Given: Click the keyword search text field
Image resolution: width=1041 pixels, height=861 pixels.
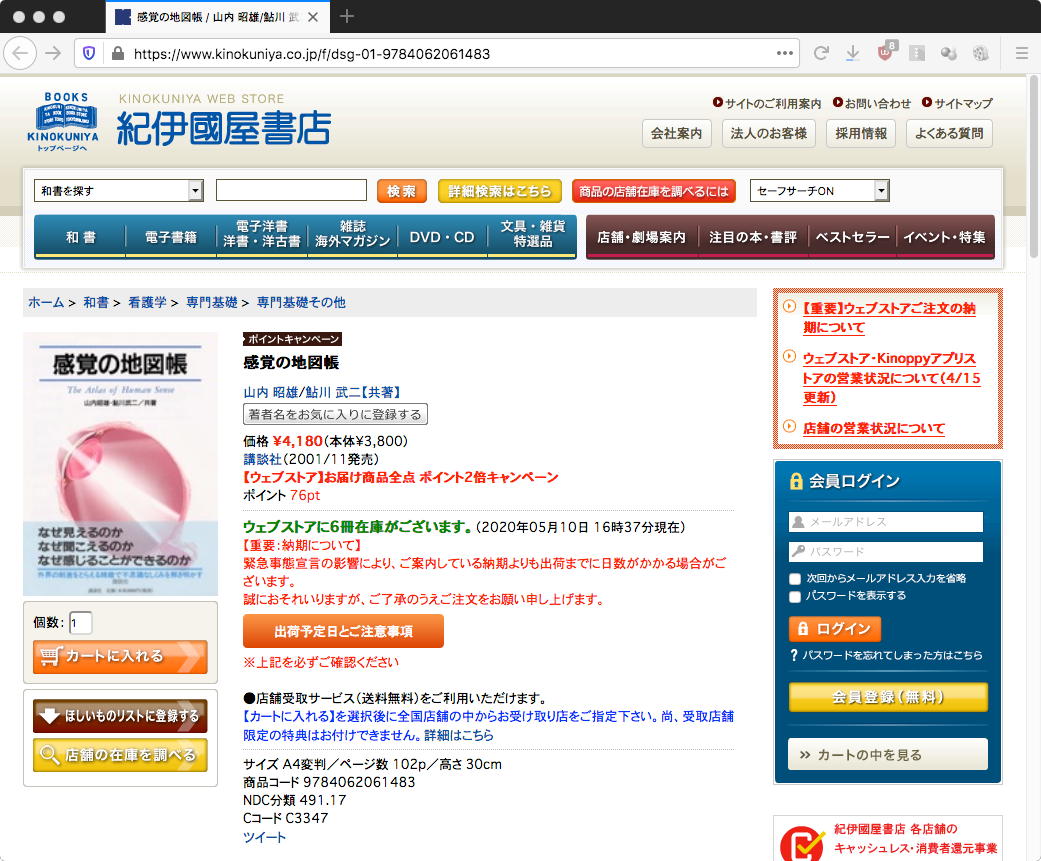Looking at the screenshot, I should 291,190.
